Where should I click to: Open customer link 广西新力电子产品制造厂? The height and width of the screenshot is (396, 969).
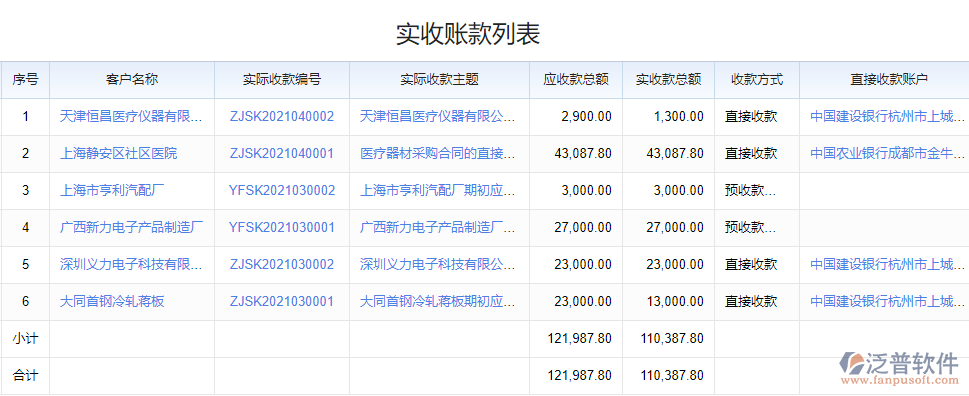132,227
